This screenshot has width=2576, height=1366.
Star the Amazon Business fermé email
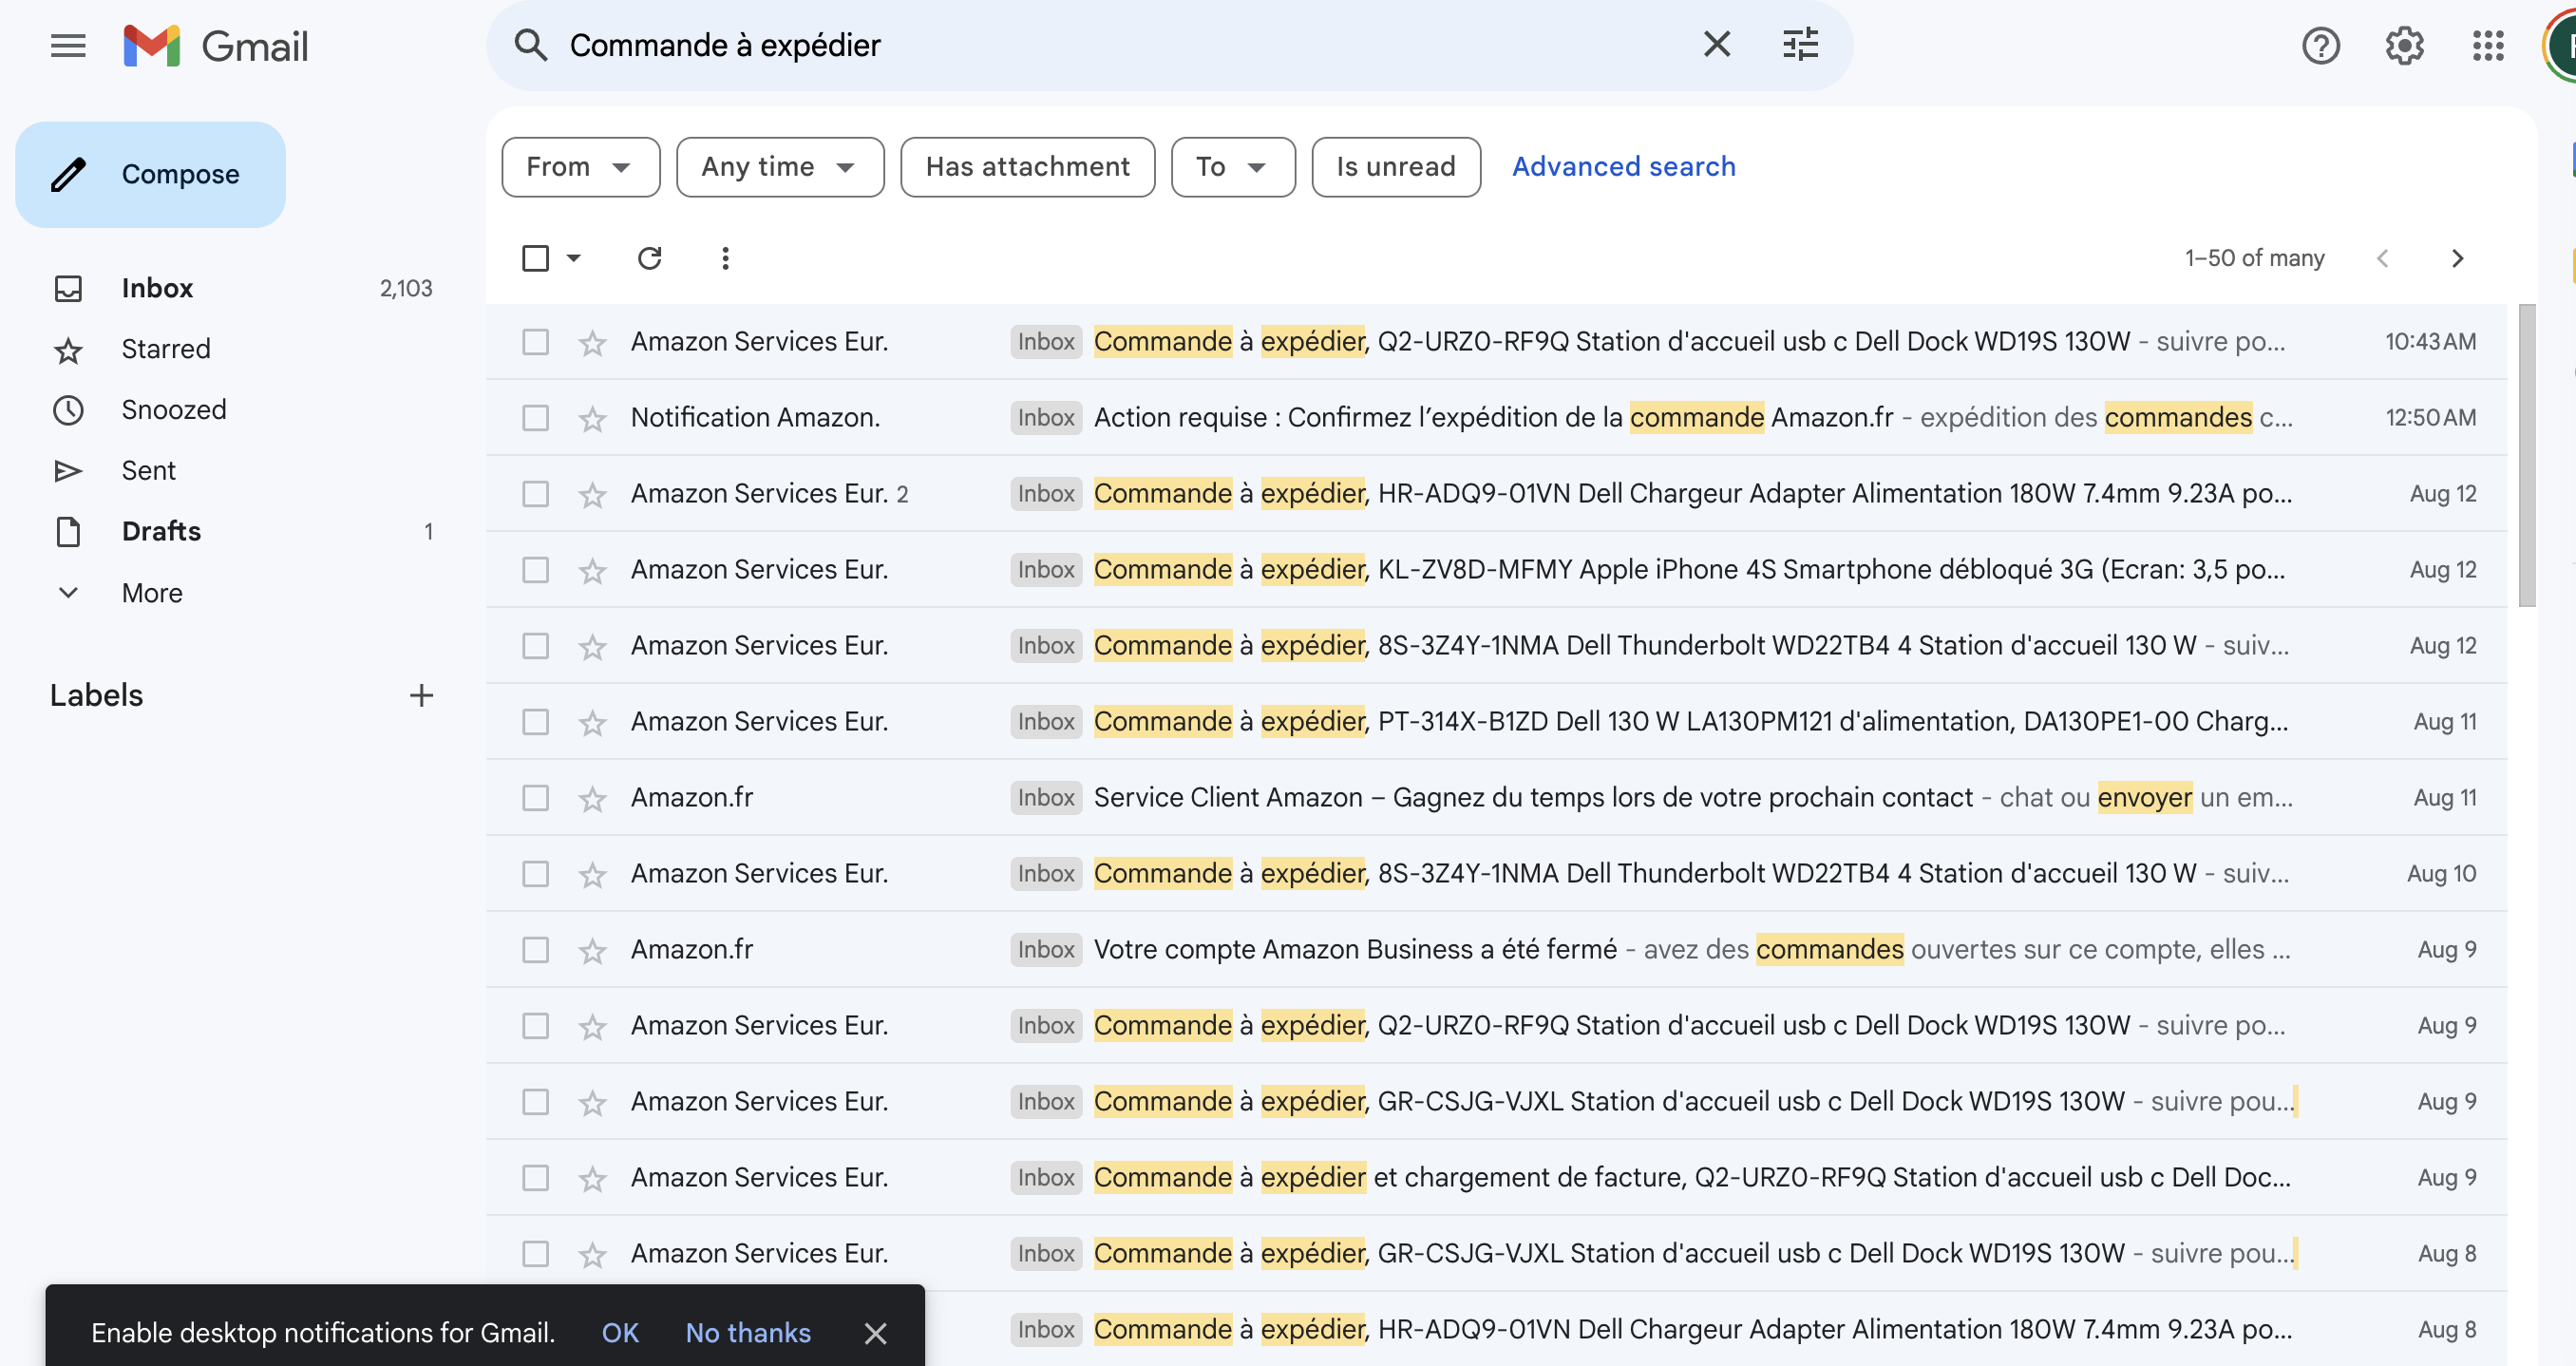(x=593, y=951)
